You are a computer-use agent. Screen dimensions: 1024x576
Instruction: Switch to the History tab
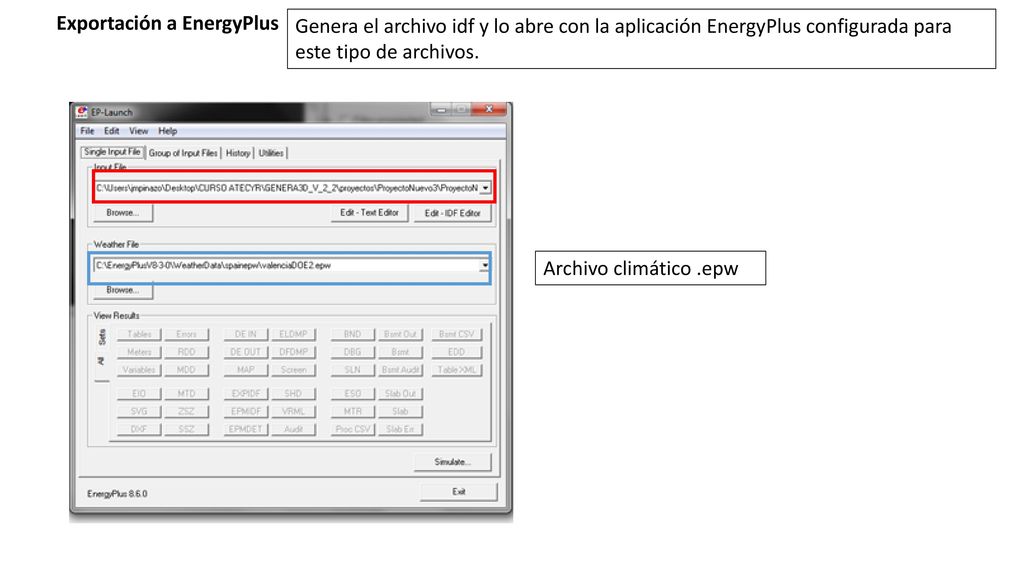click(238, 153)
